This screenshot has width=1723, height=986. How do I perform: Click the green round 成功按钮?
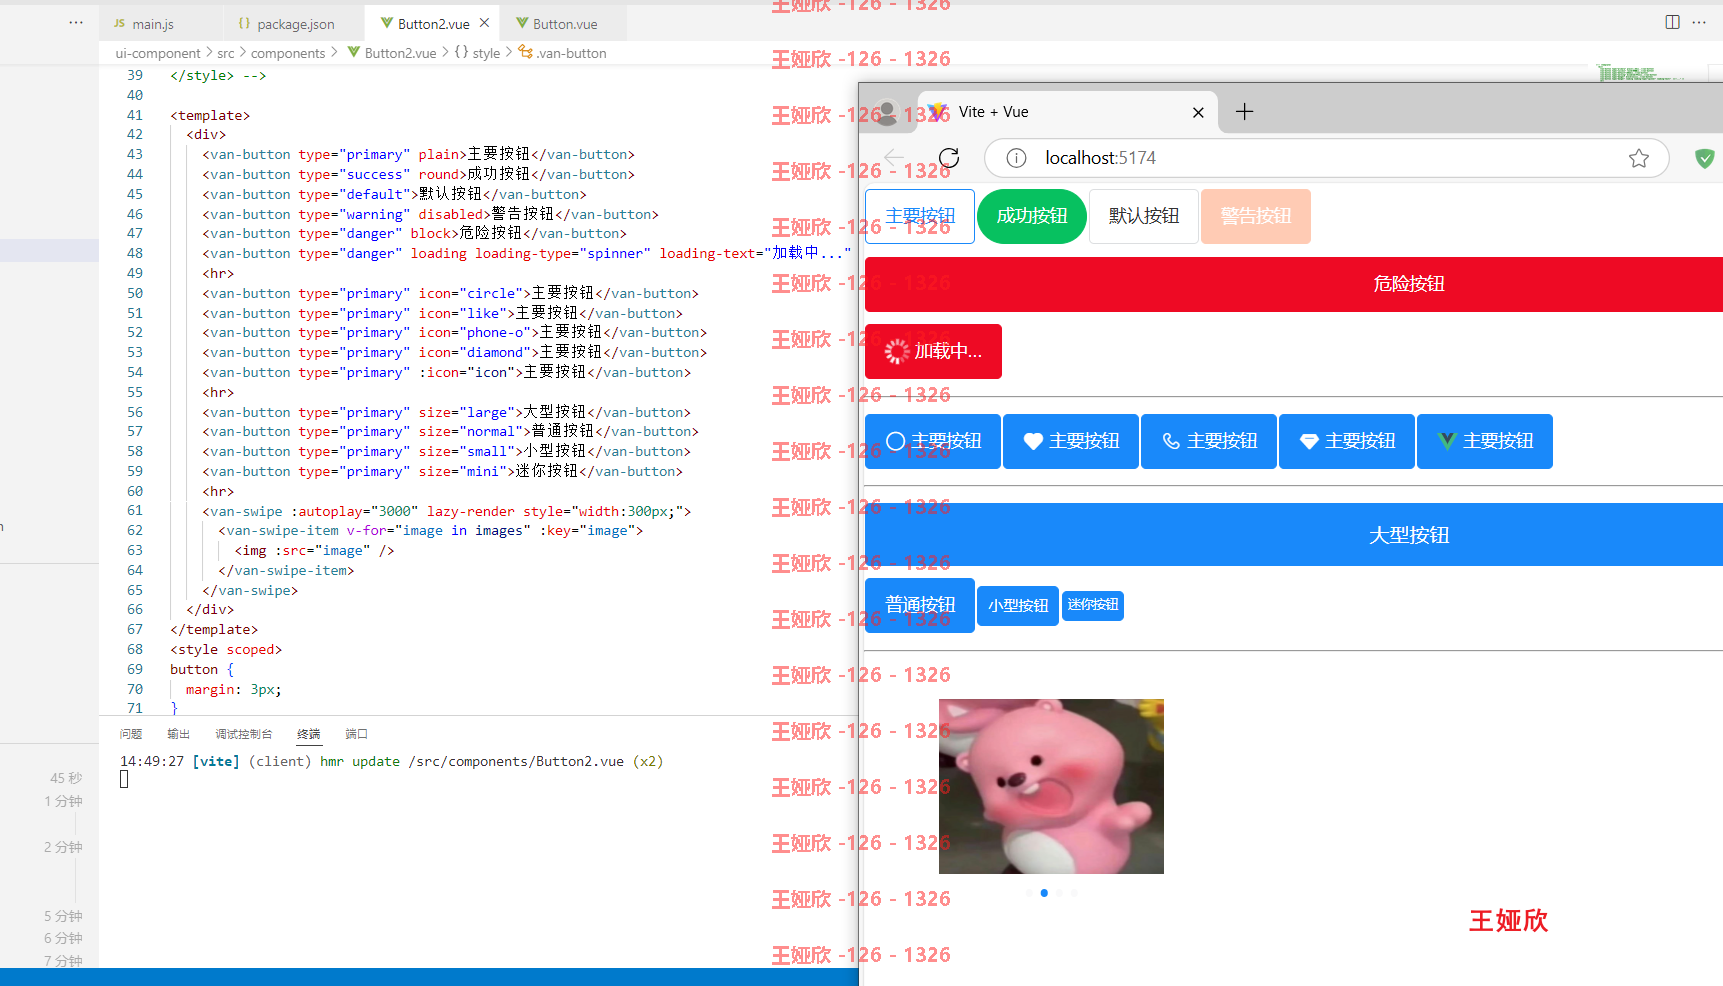pos(1032,216)
